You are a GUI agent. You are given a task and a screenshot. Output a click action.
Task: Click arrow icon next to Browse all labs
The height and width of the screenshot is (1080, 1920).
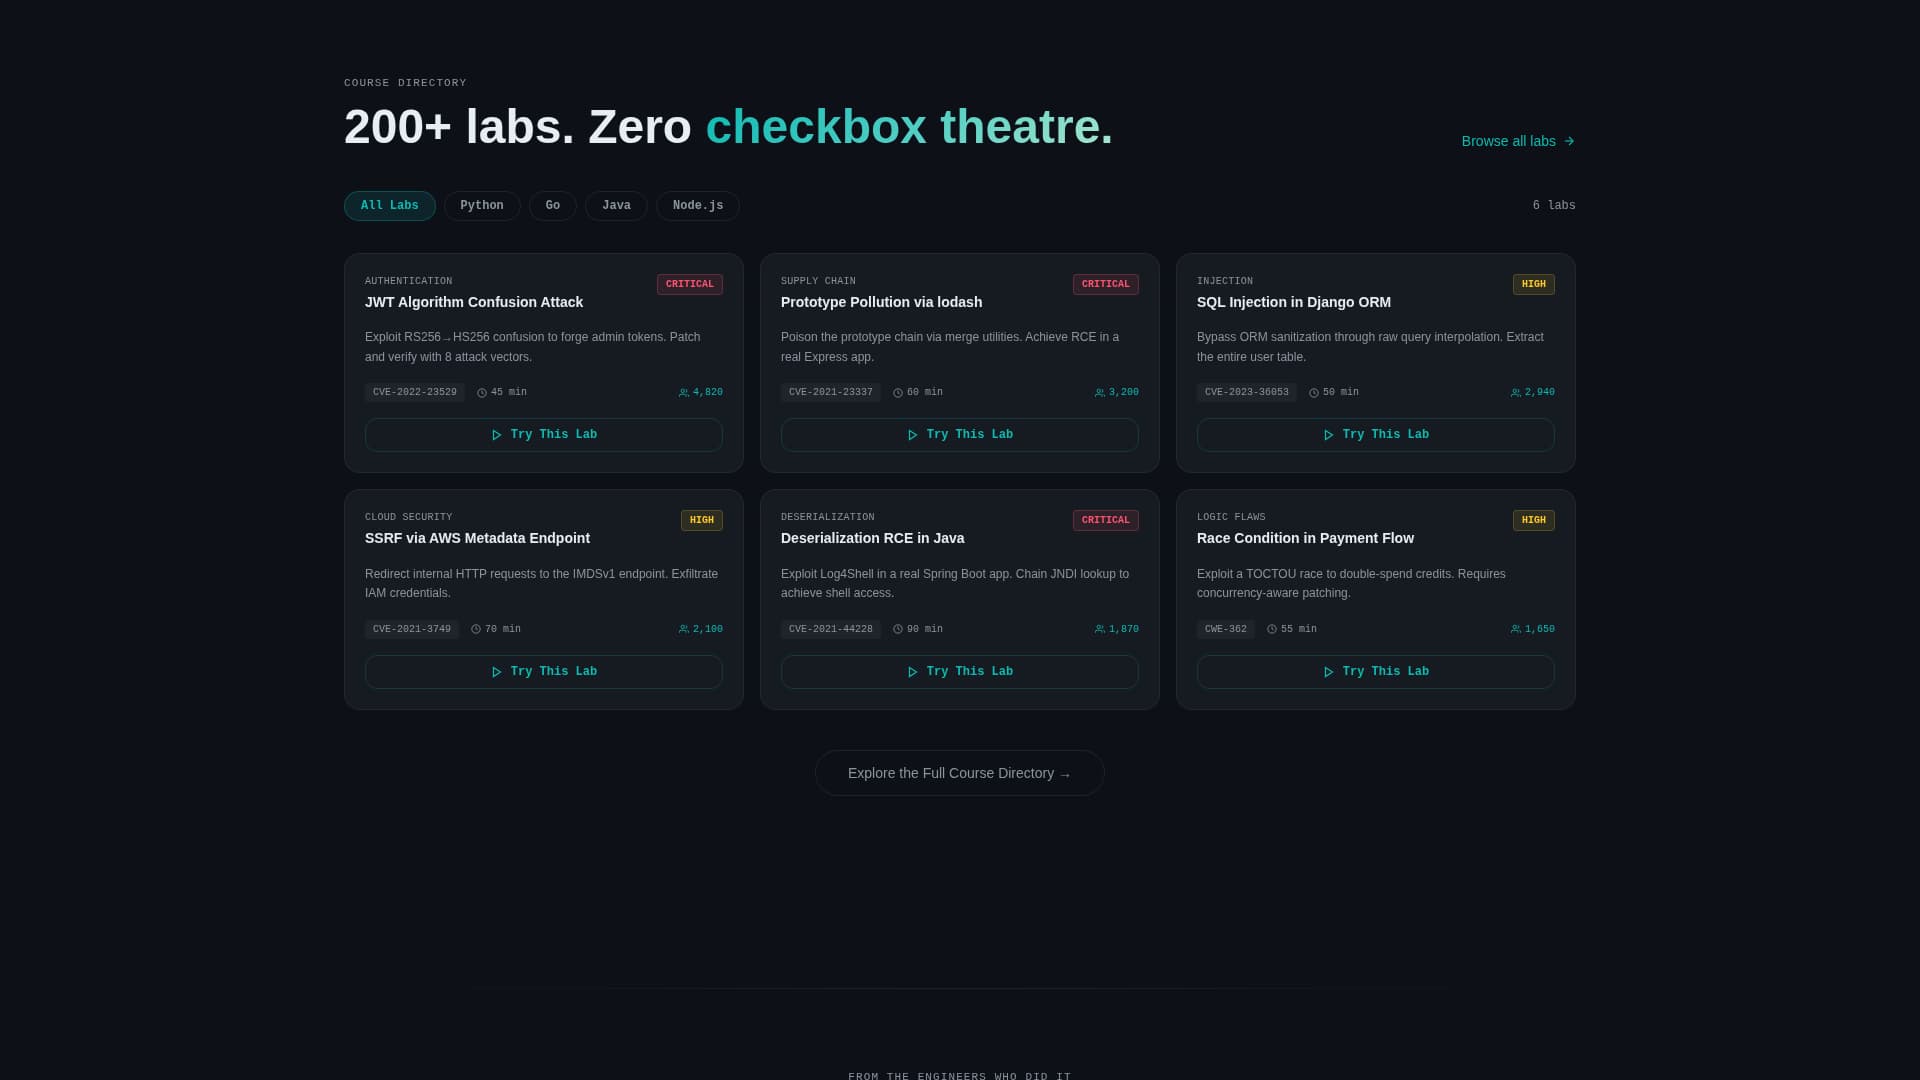tap(1569, 141)
